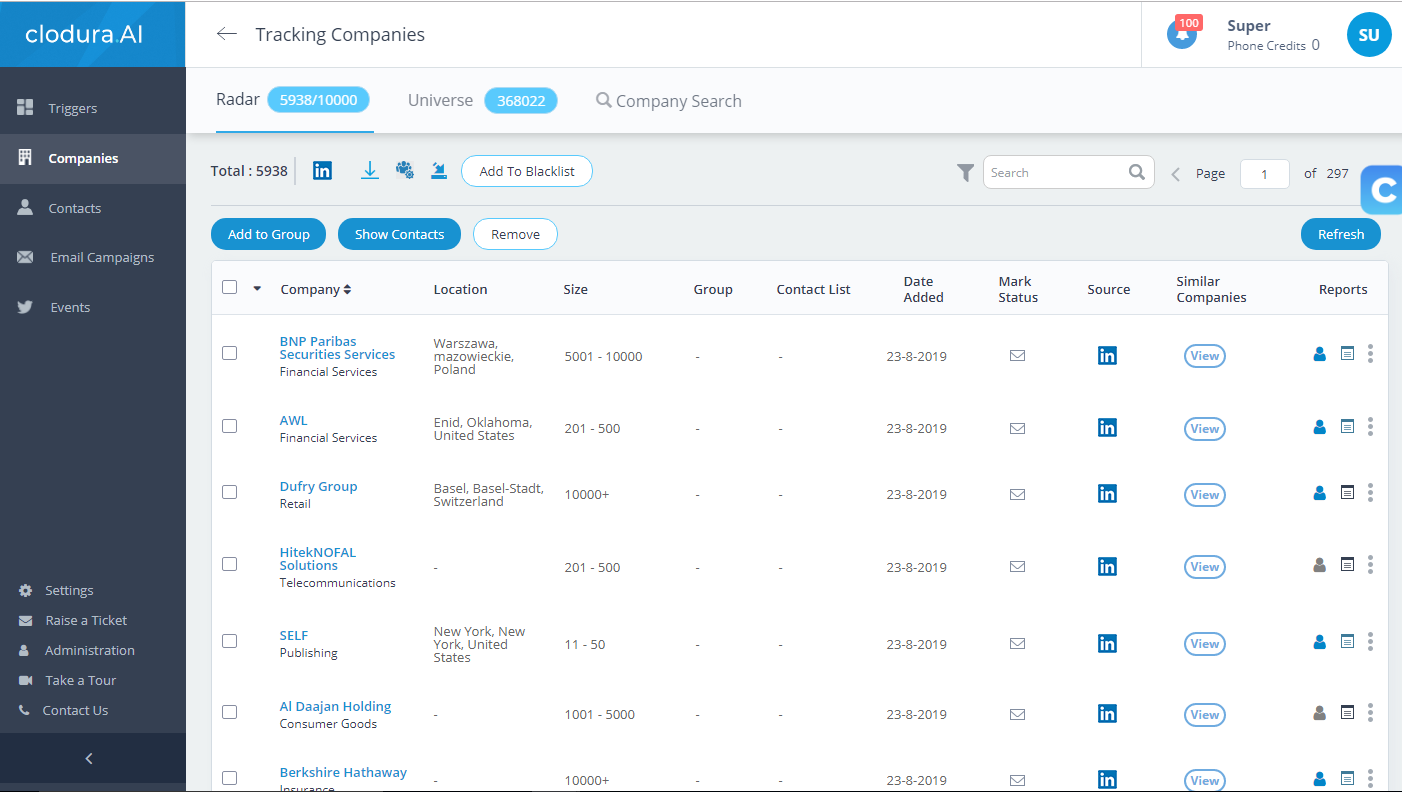
Task: Click the magnifier icon in the search box
Action: [1137, 172]
